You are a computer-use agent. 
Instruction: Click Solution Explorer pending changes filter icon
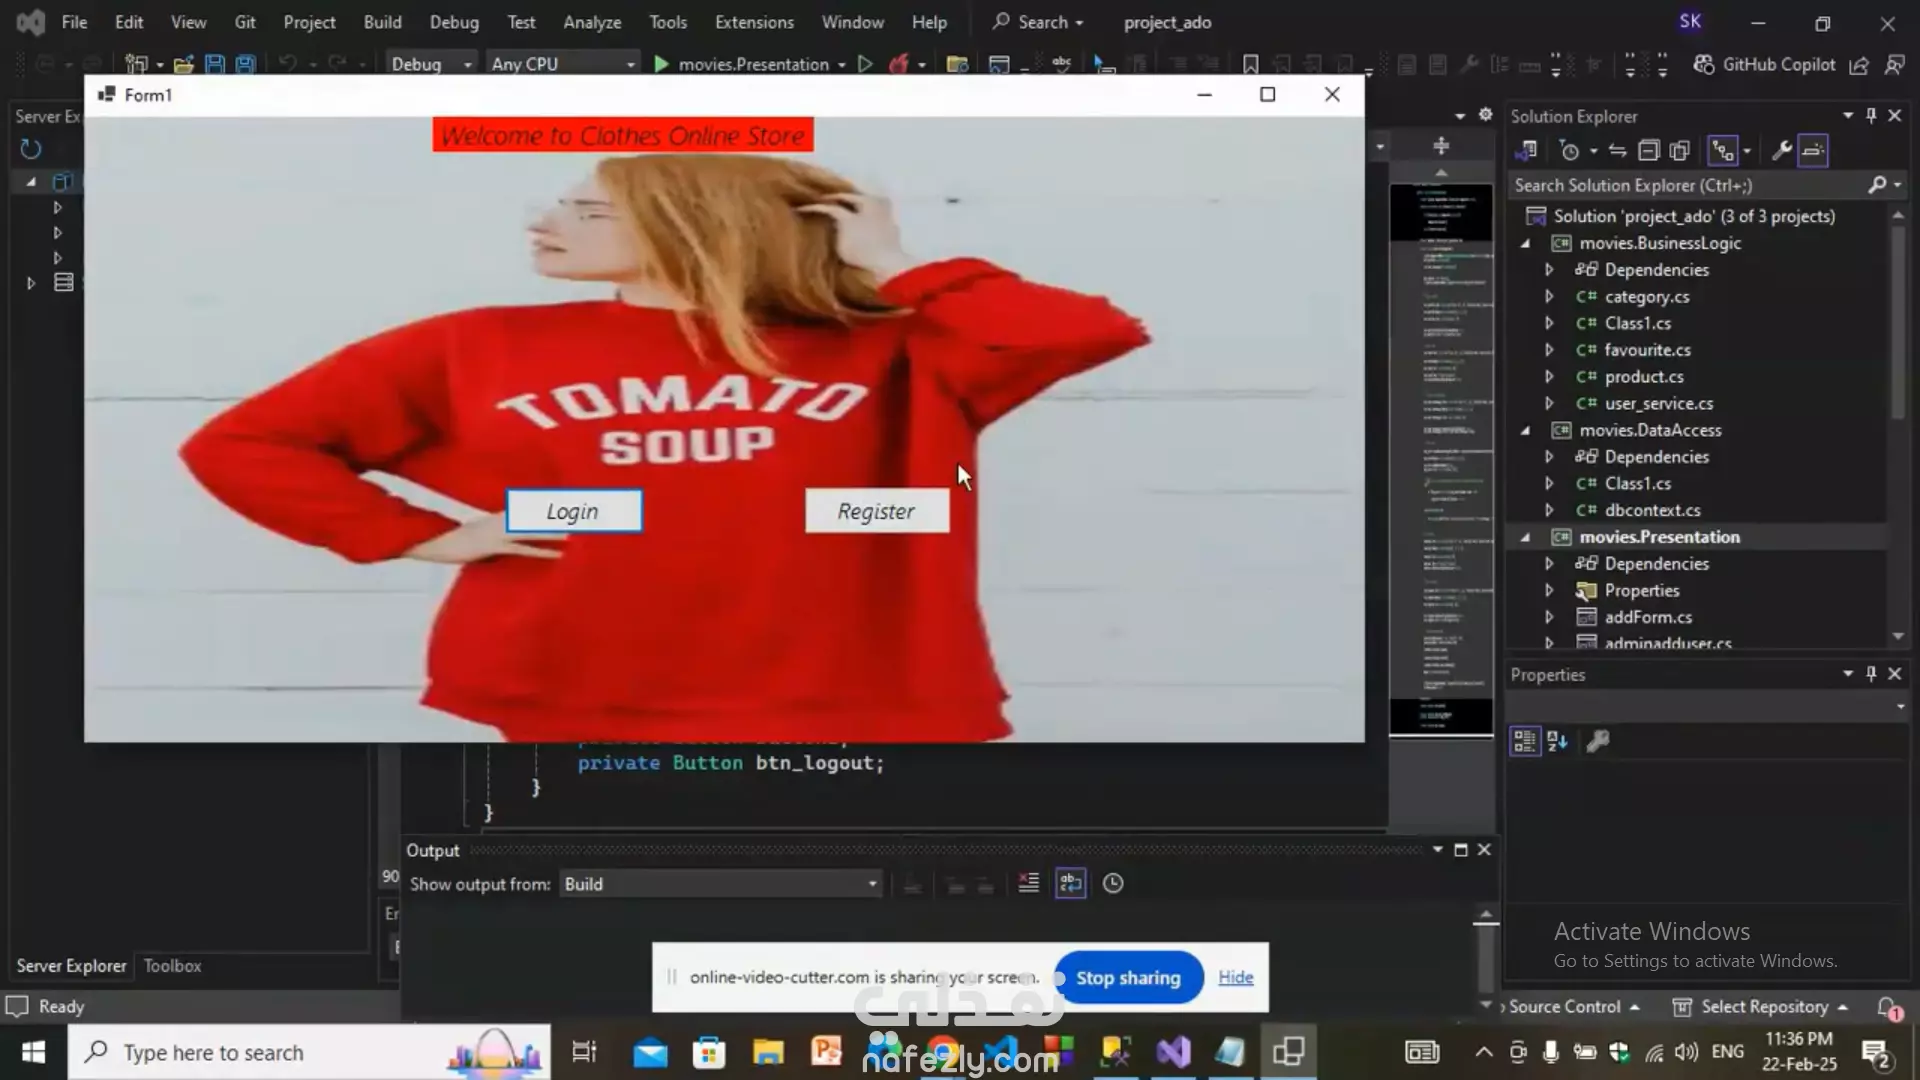[x=1570, y=151]
